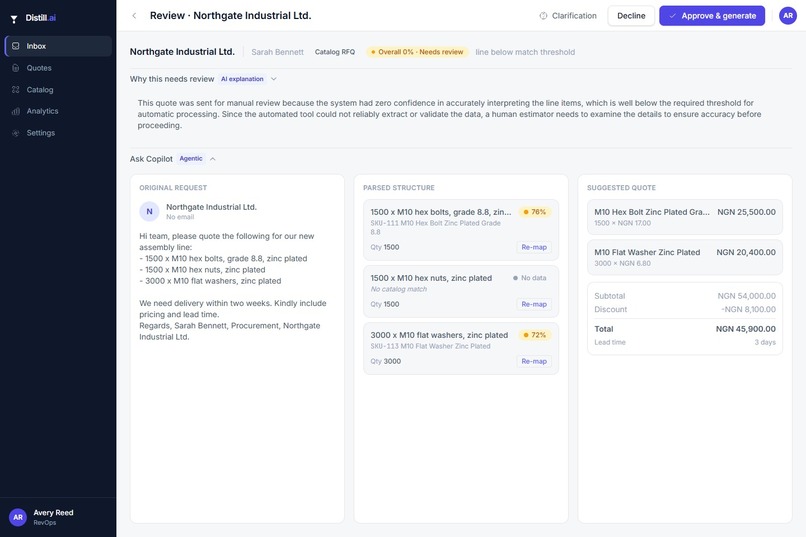
Task: Click the Clarification clock icon
Action: [543, 16]
